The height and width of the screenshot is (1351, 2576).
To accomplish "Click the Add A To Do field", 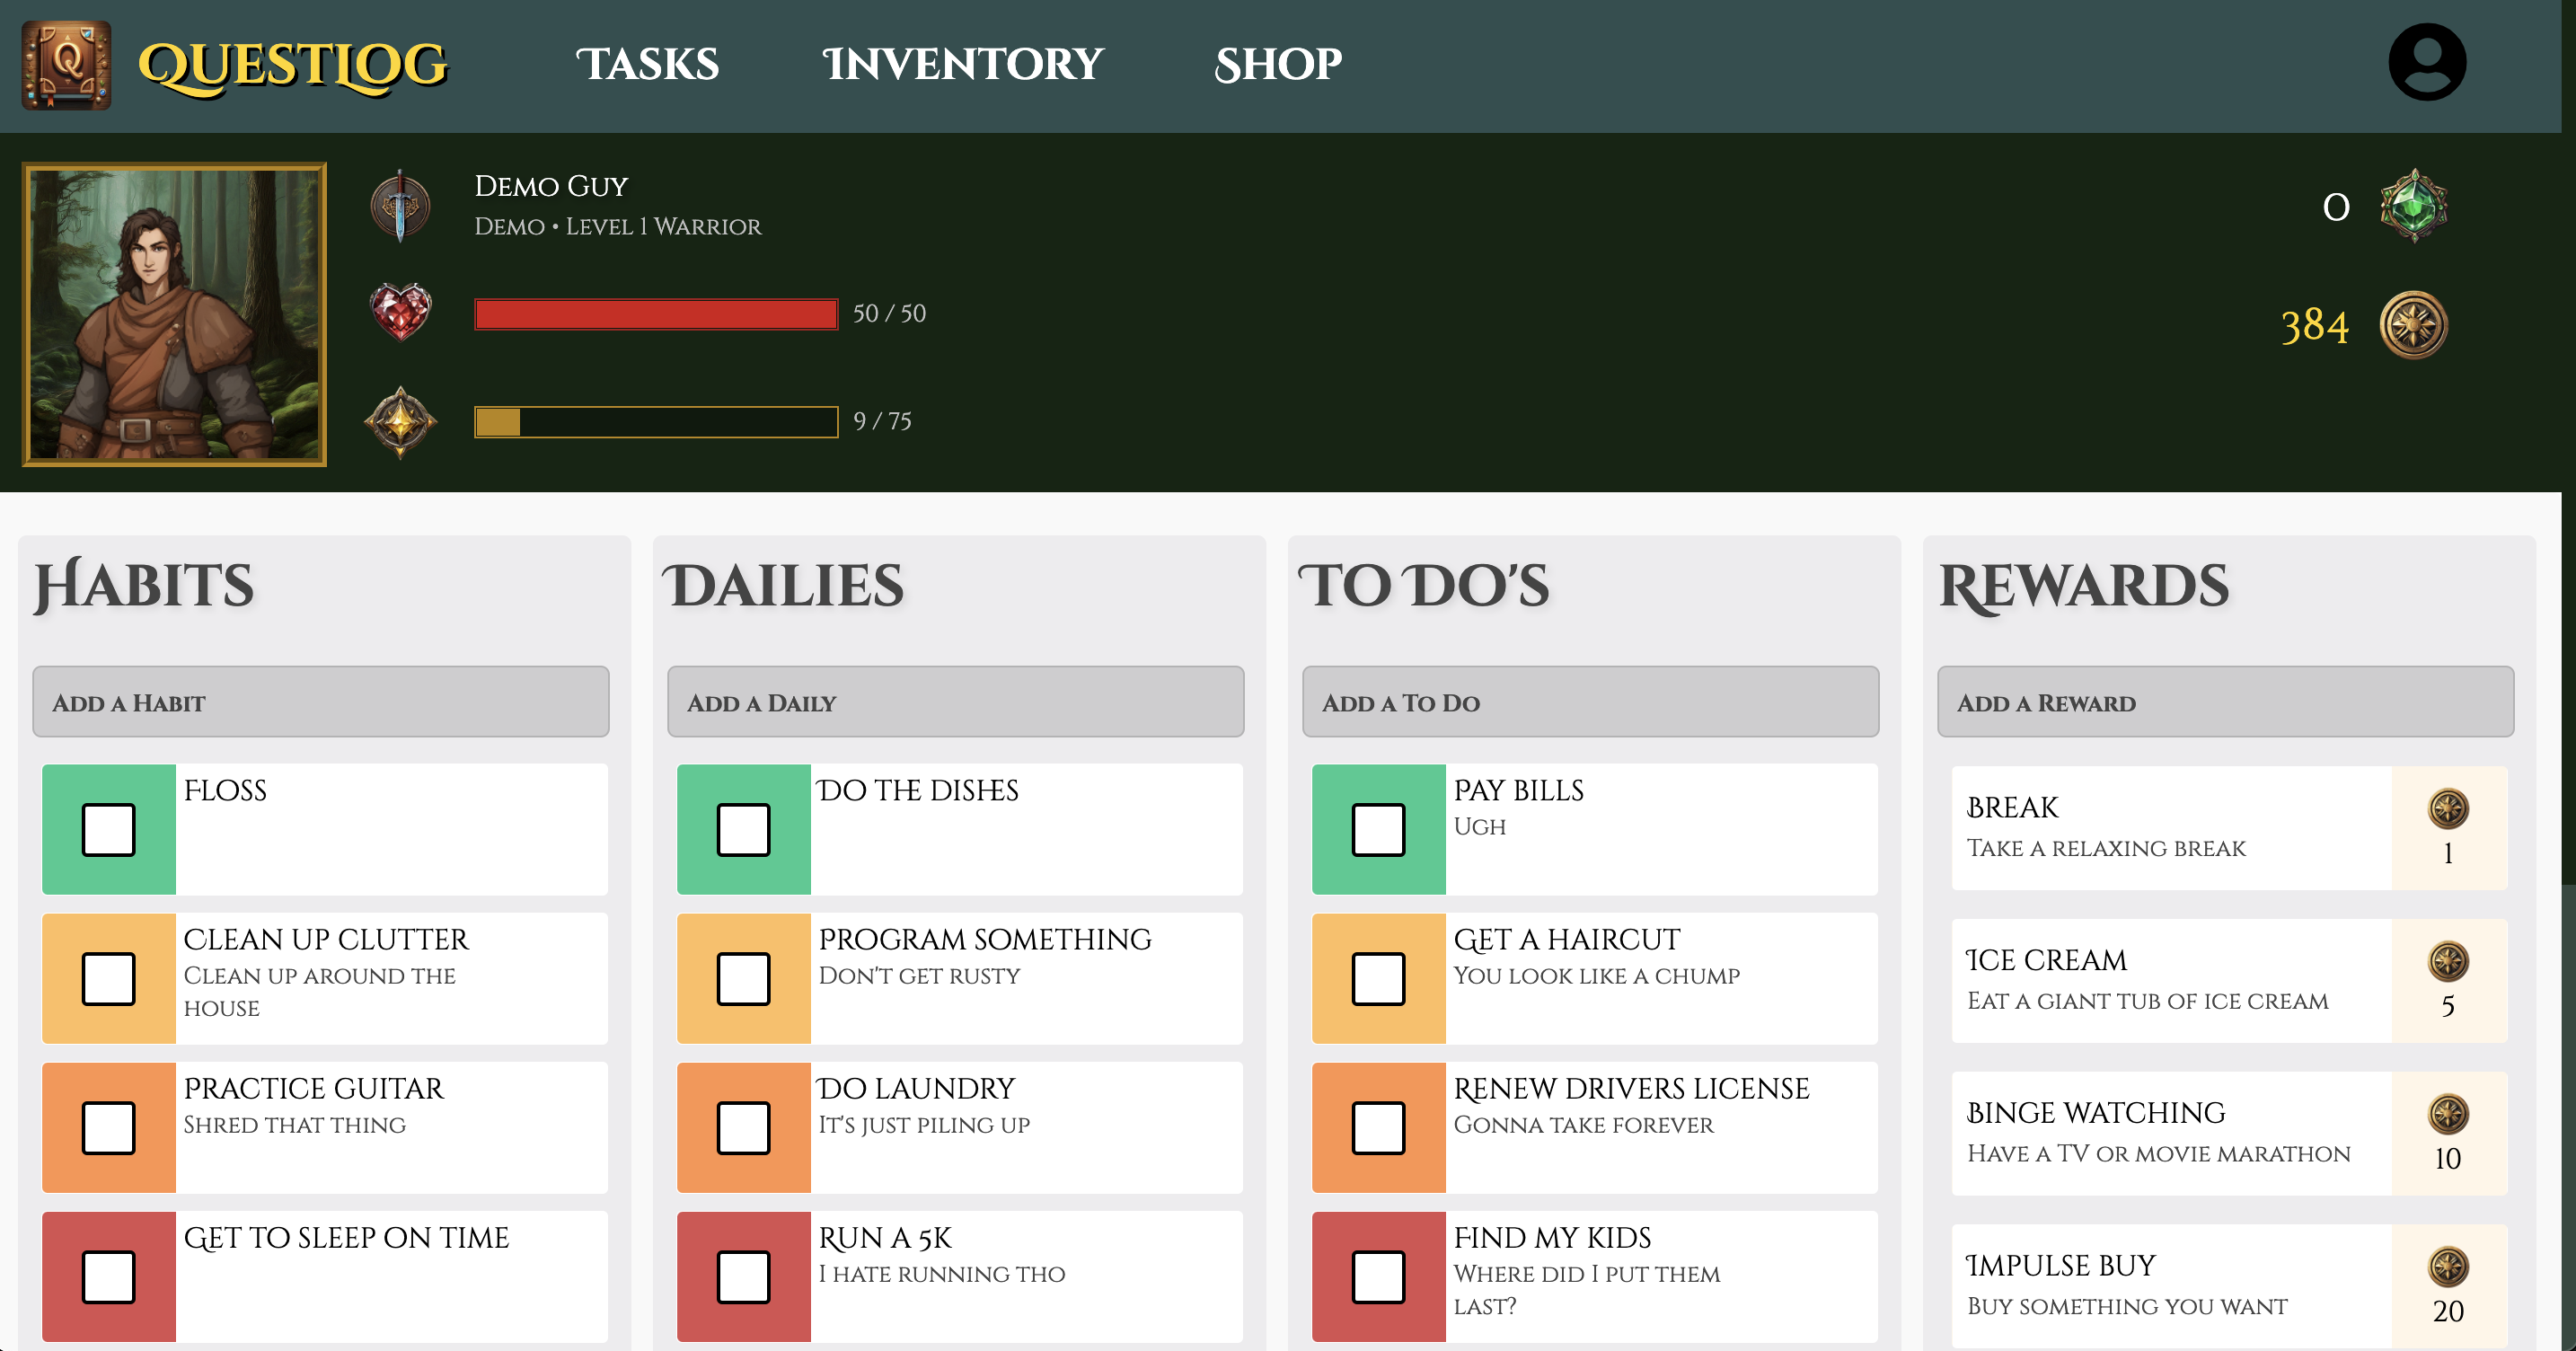I will [1591, 702].
